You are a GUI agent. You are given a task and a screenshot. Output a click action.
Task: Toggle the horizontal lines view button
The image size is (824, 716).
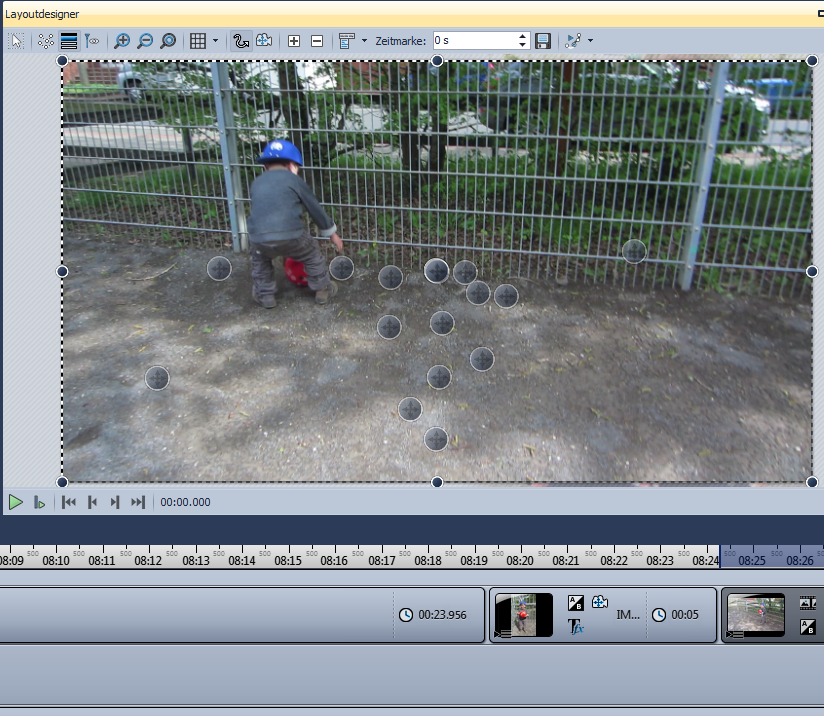click(69, 41)
